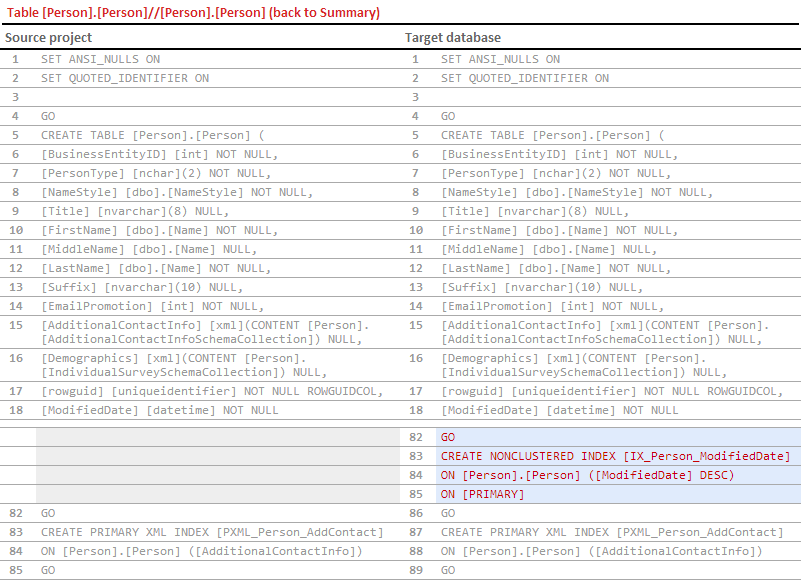Screen dimensions: 802x580
Task: Click target '[FirstName] [dbo].[Name] NOT NULL,'
Action: click(560, 230)
